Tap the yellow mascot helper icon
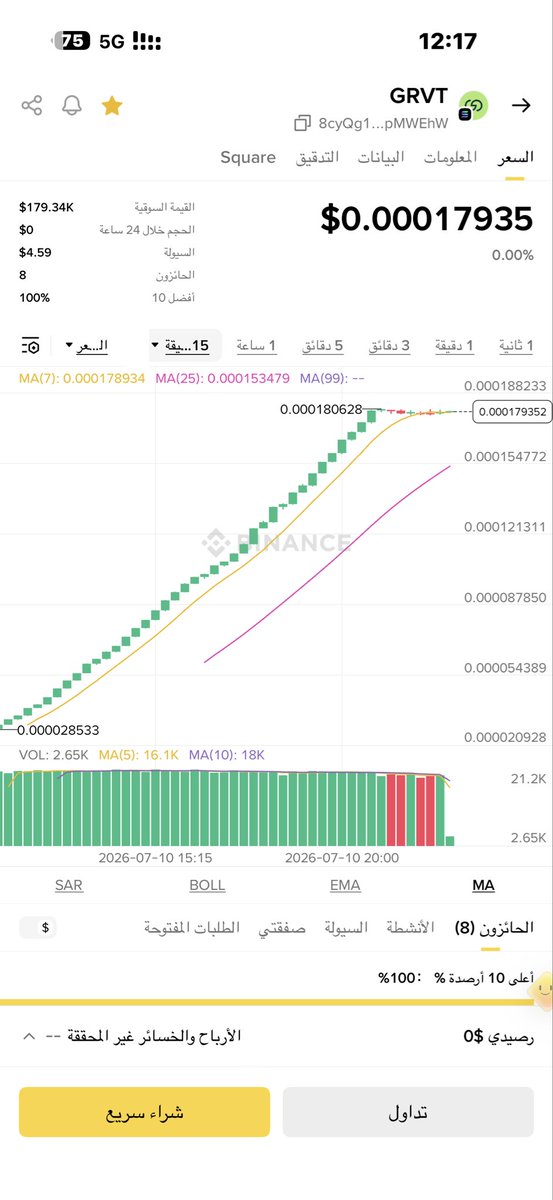Screen dimensions: 553x1200 (540, 992)
